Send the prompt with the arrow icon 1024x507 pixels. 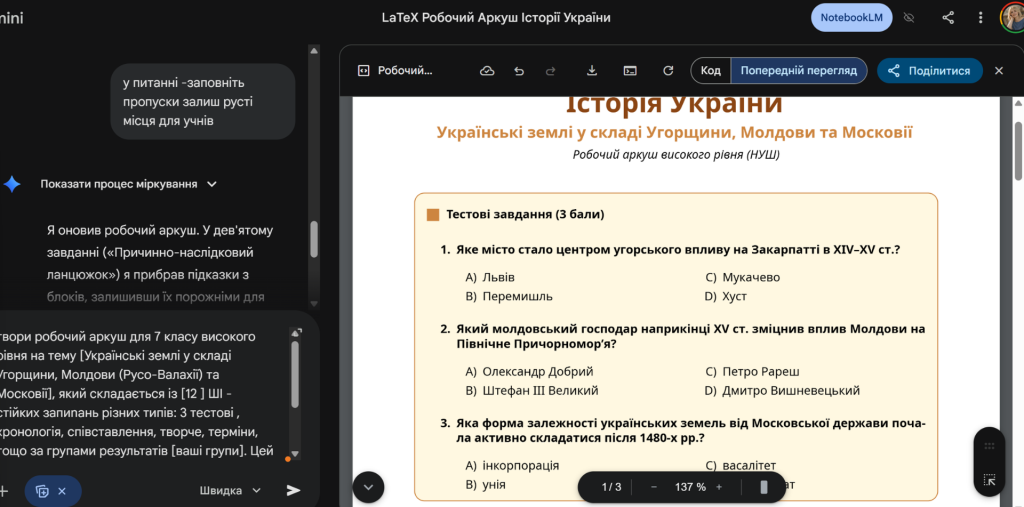pos(293,490)
